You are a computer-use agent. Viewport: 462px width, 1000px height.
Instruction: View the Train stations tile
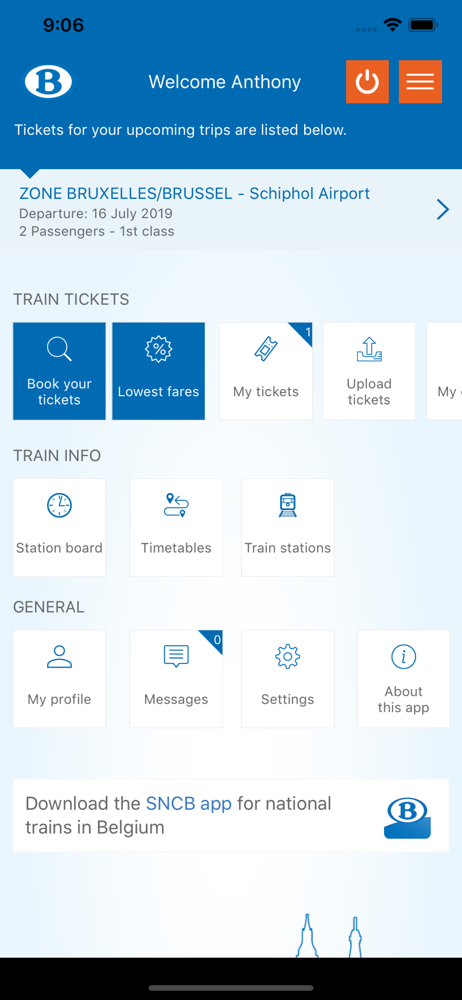point(288,527)
